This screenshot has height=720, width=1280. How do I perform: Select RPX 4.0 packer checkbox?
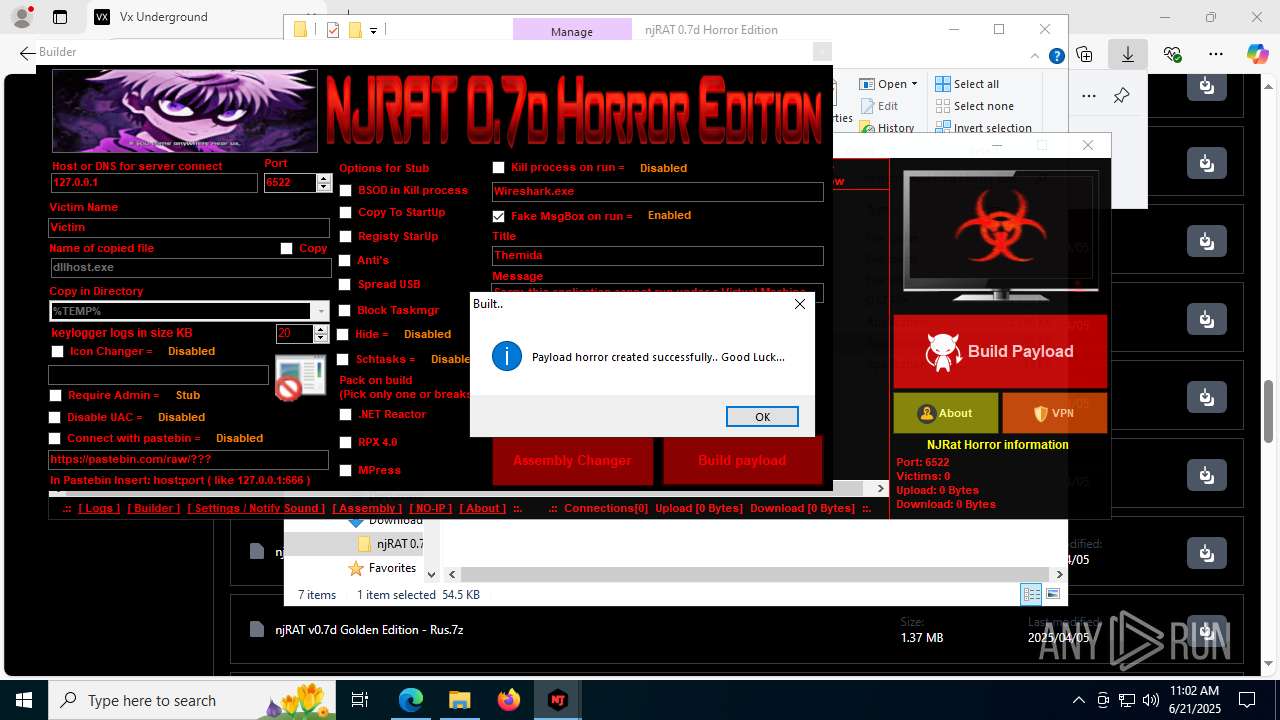345,442
